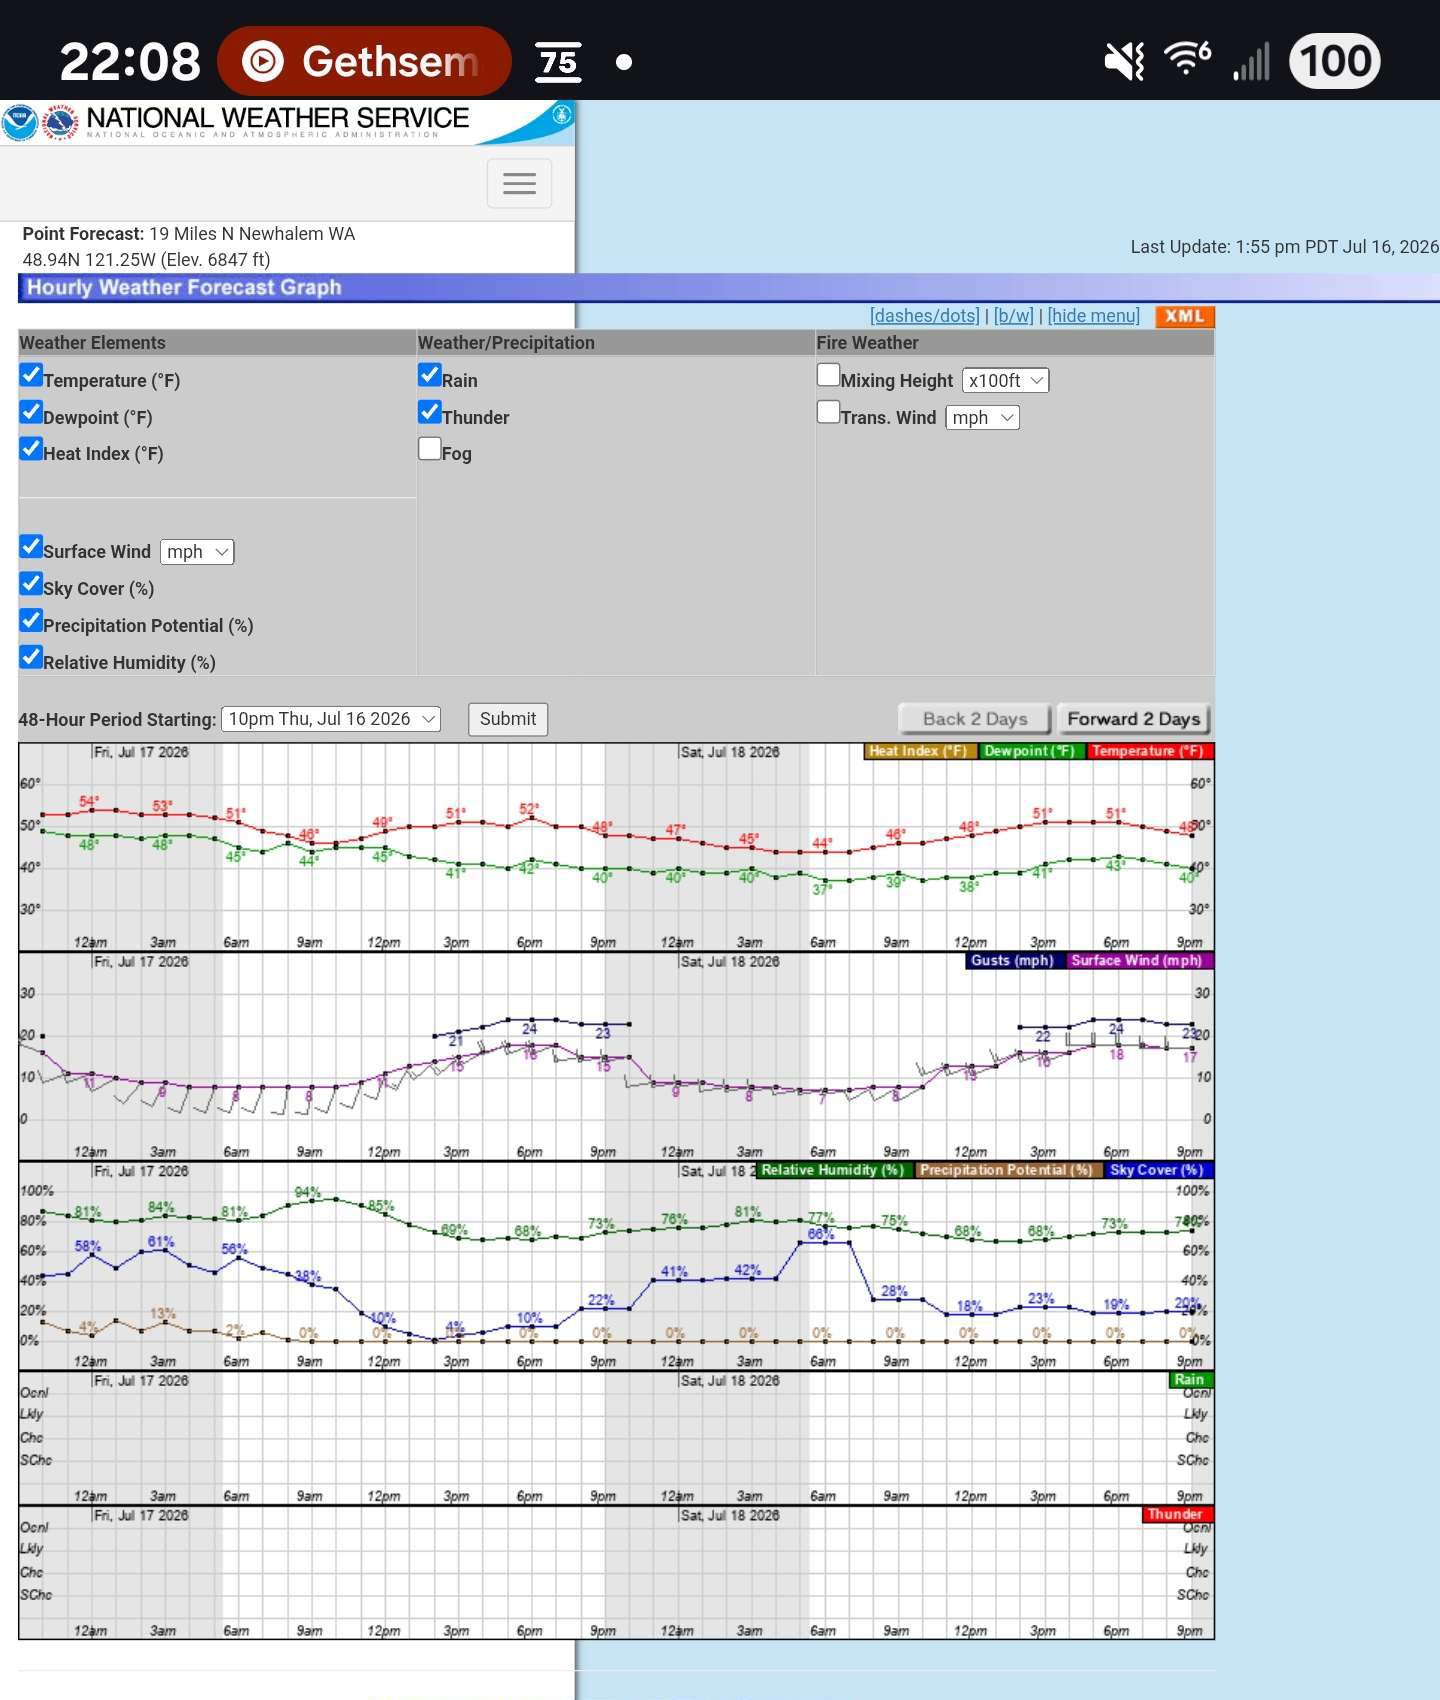Uncheck the Temperature (°F) checkbox
This screenshot has width=1440, height=1700.
pyautogui.click(x=31, y=376)
